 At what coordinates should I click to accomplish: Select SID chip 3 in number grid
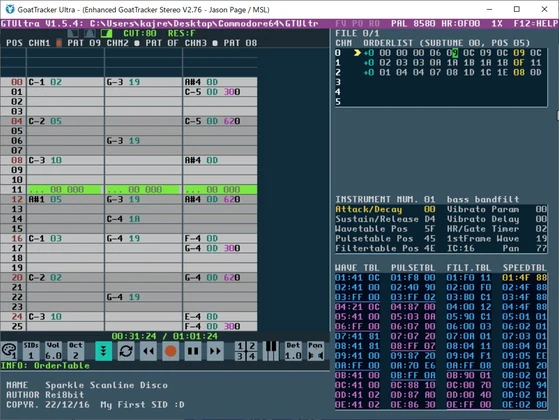pyautogui.click(x=240, y=356)
